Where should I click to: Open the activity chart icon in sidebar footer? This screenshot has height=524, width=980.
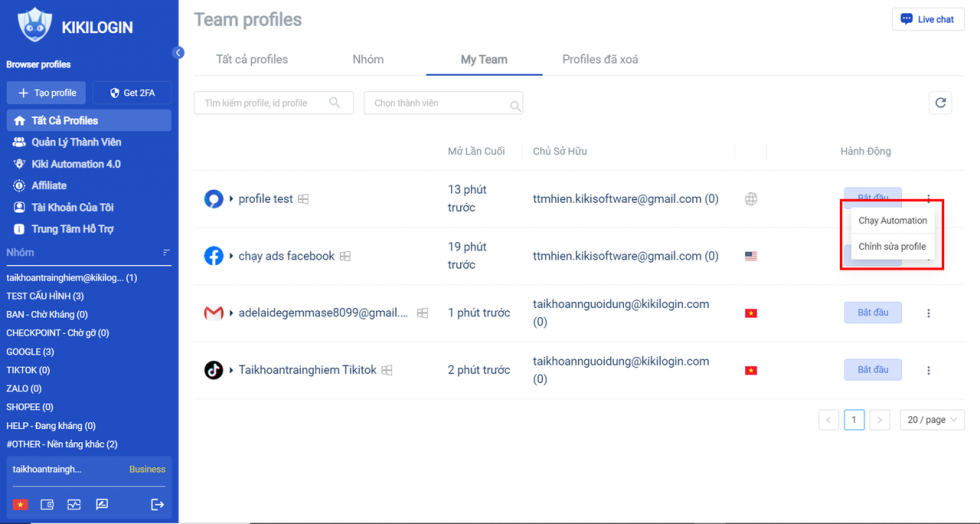click(x=74, y=505)
